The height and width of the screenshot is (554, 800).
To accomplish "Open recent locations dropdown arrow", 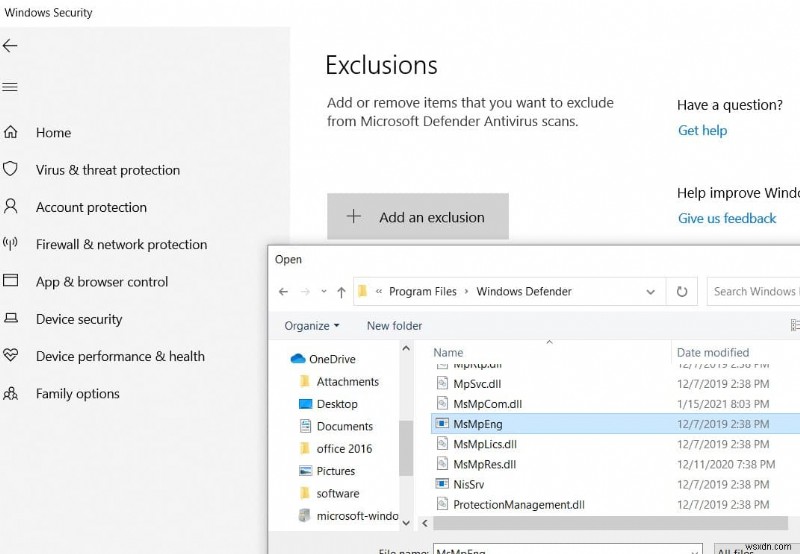I will [x=323, y=292].
